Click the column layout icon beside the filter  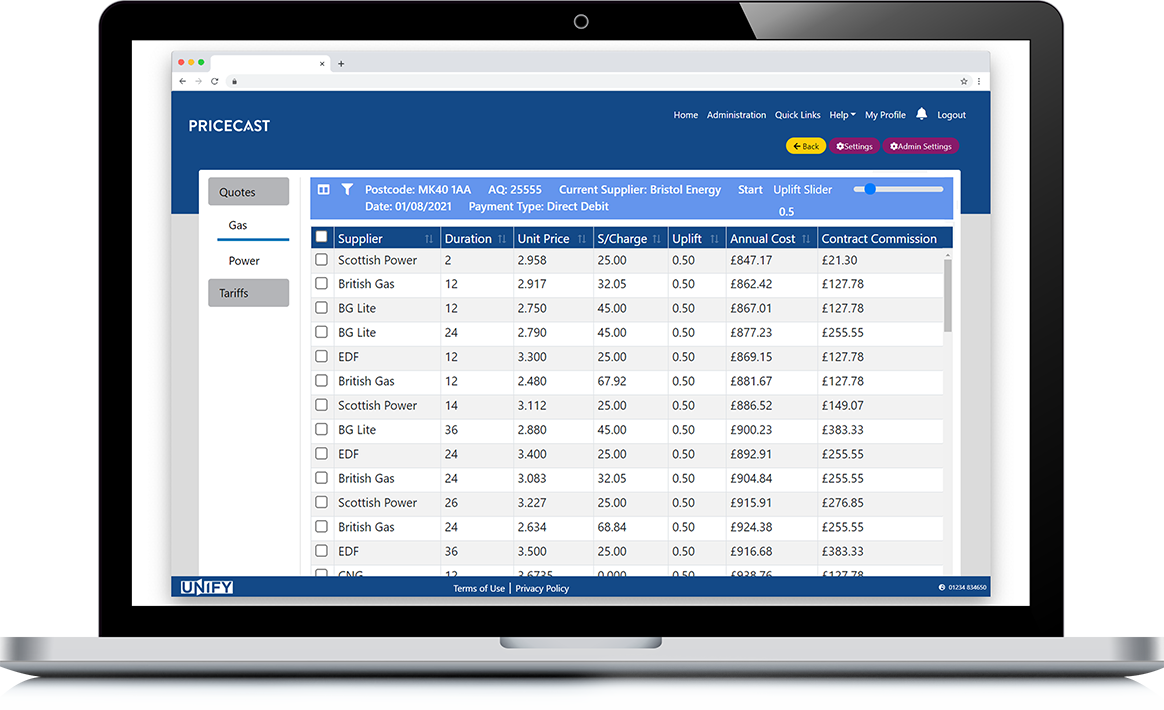point(324,189)
